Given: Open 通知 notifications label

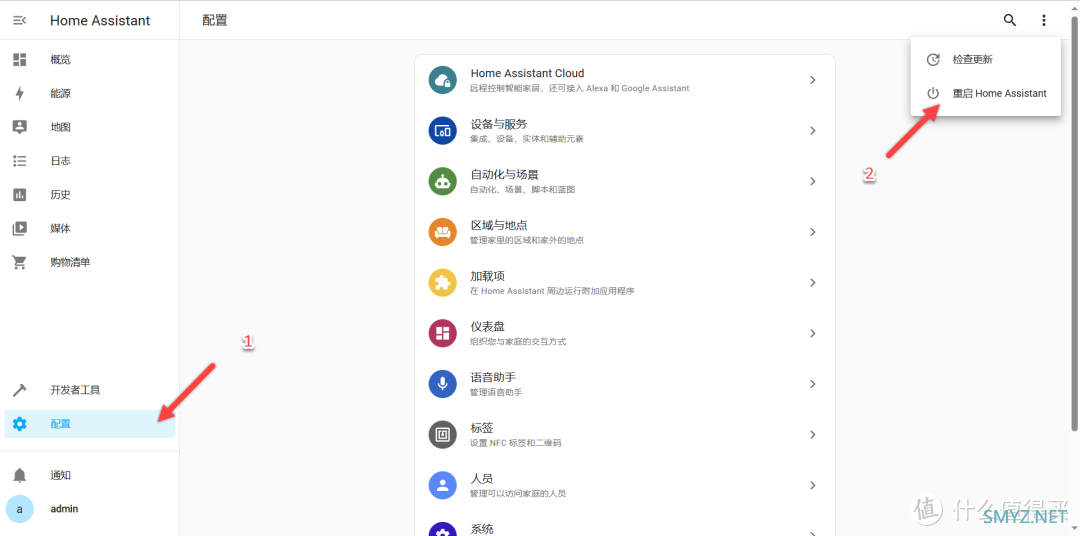Looking at the screenshot, I should (61, 475).
